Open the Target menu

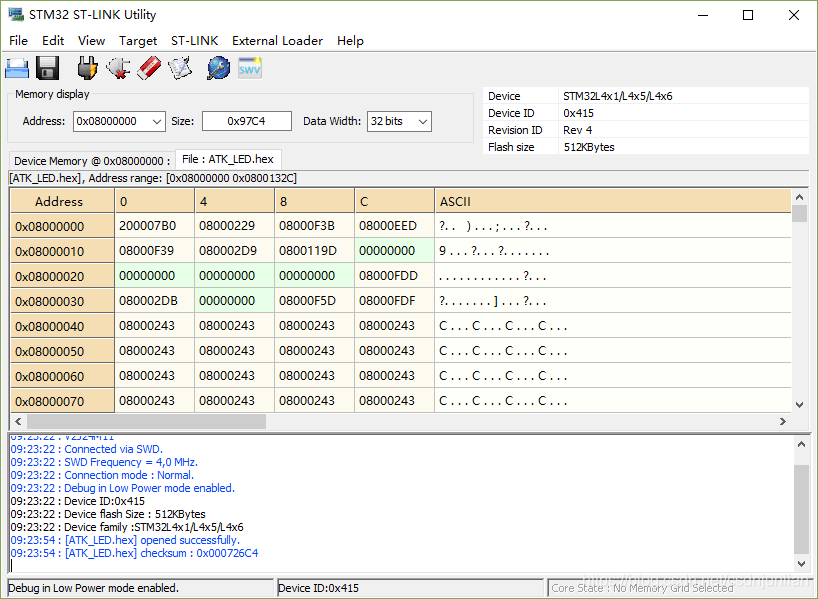pos(138,41)
